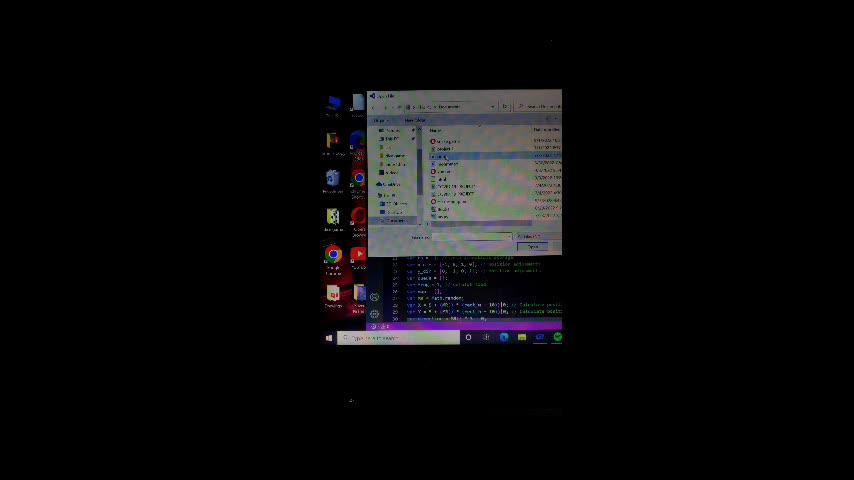Viewport: 854px width, 480px height.
Task: Launch Edge from the taskbar
Action: coord(504,338)
